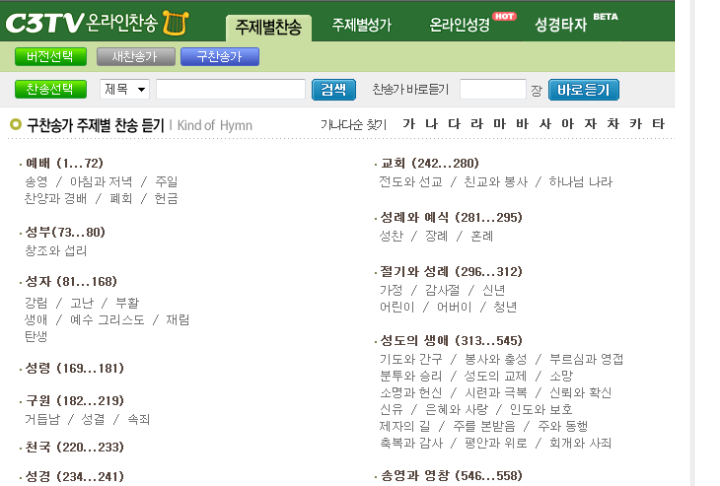
Task: Open the 전도와 선교 subtopic
Action: (411, 181)
